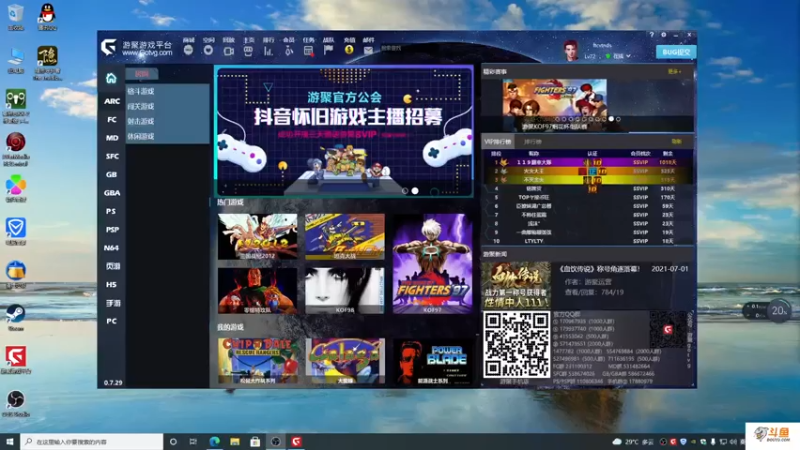The width and height of the screenshot is (800, 450).
Task: Open the 空间 heart icon in toolbar
Action: [x=208, y=50]
